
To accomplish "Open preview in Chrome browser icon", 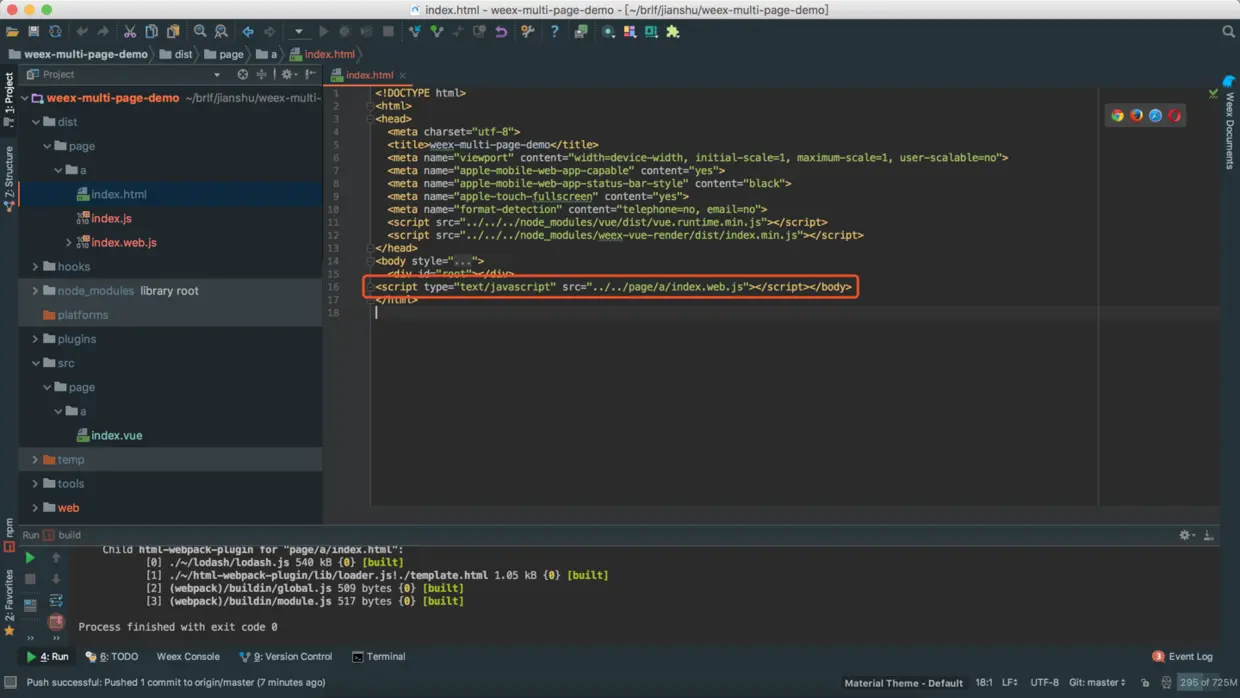I will coord(1117,116).
